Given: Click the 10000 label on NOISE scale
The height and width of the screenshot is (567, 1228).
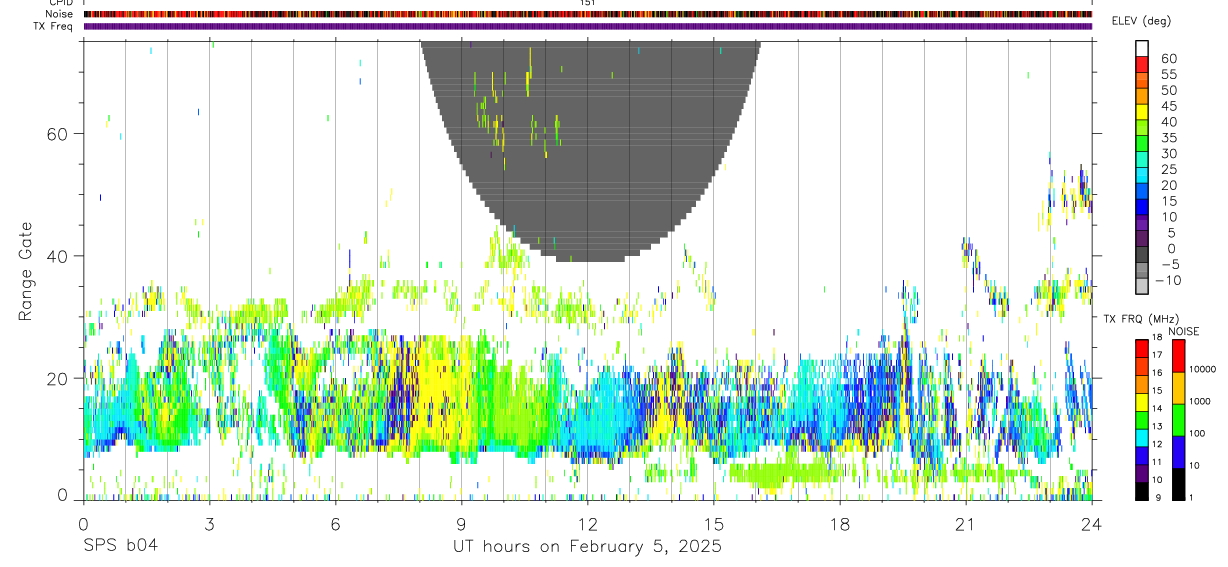Looking at the screenshot, I should (1202, 369).
